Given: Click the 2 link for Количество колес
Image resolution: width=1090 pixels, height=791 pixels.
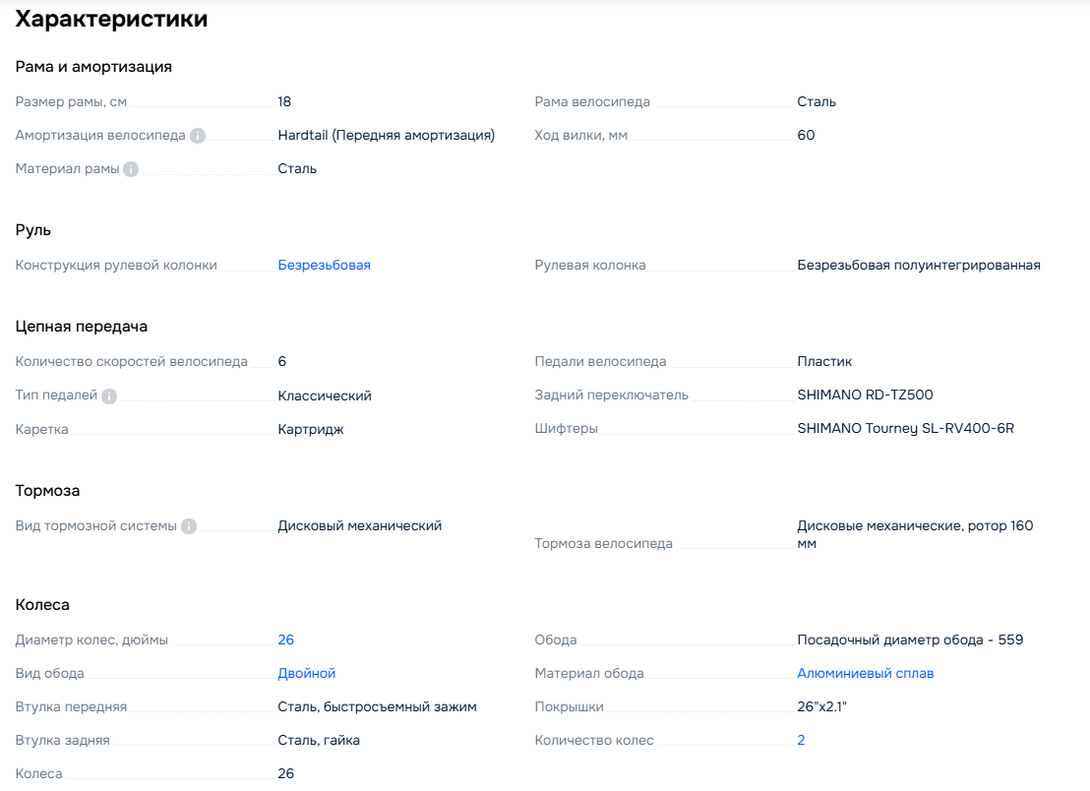Looking at the screenshot, I should pyautogui.click(x=801, y=740).
